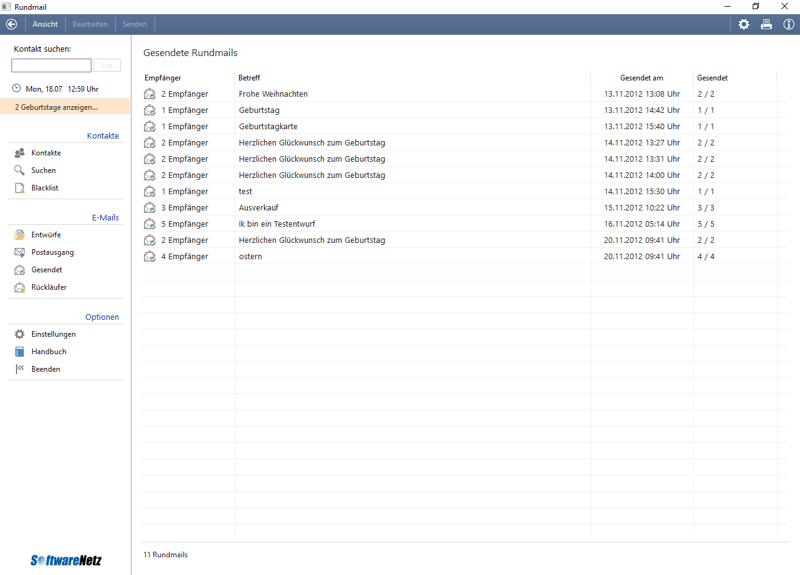Open Rückläufer bounced mails

48,287
